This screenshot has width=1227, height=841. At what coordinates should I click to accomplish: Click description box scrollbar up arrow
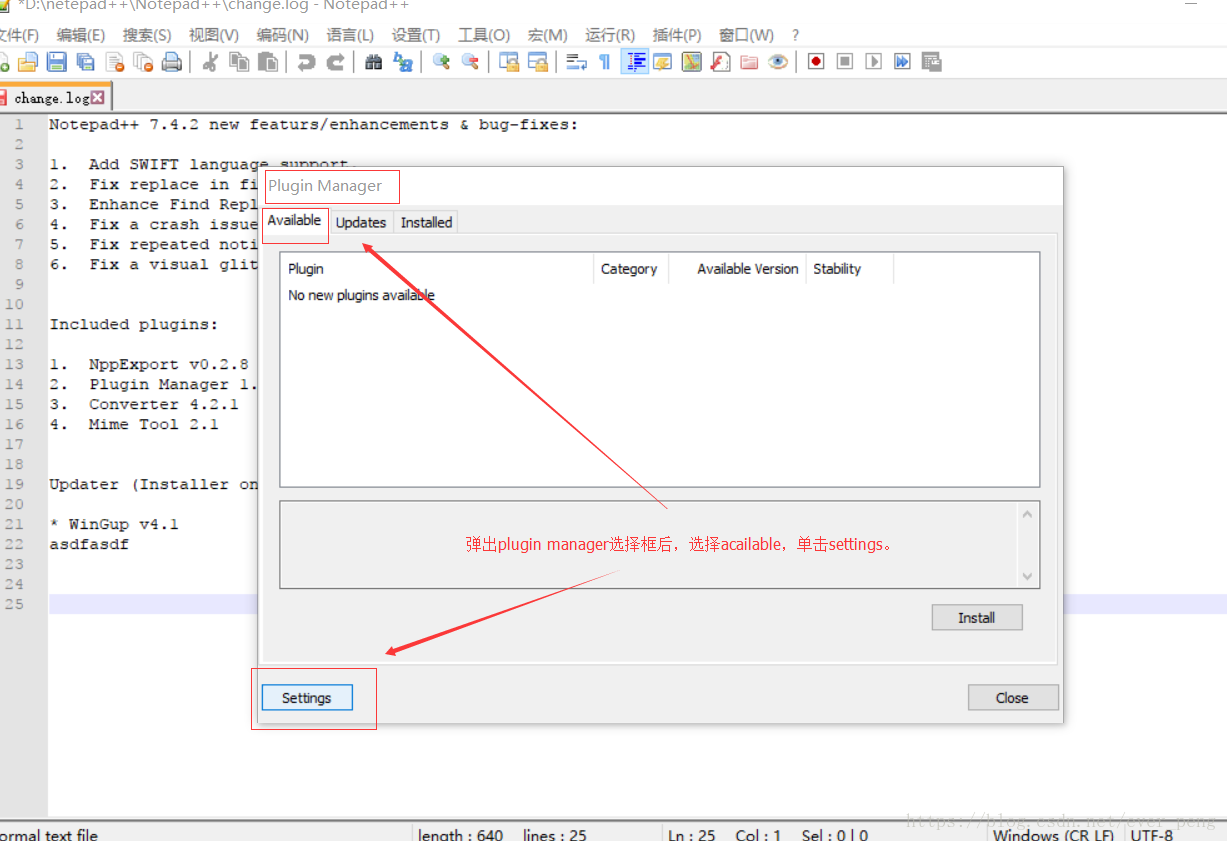tap(1027, 514)
